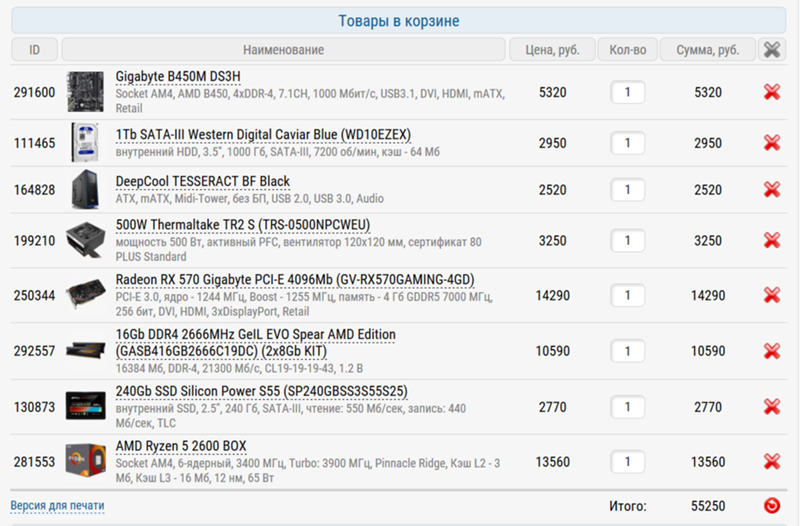Delete 240Gb SSD Silicon Power S55 item
Screen dimensions: 800x526
point(771,407)
